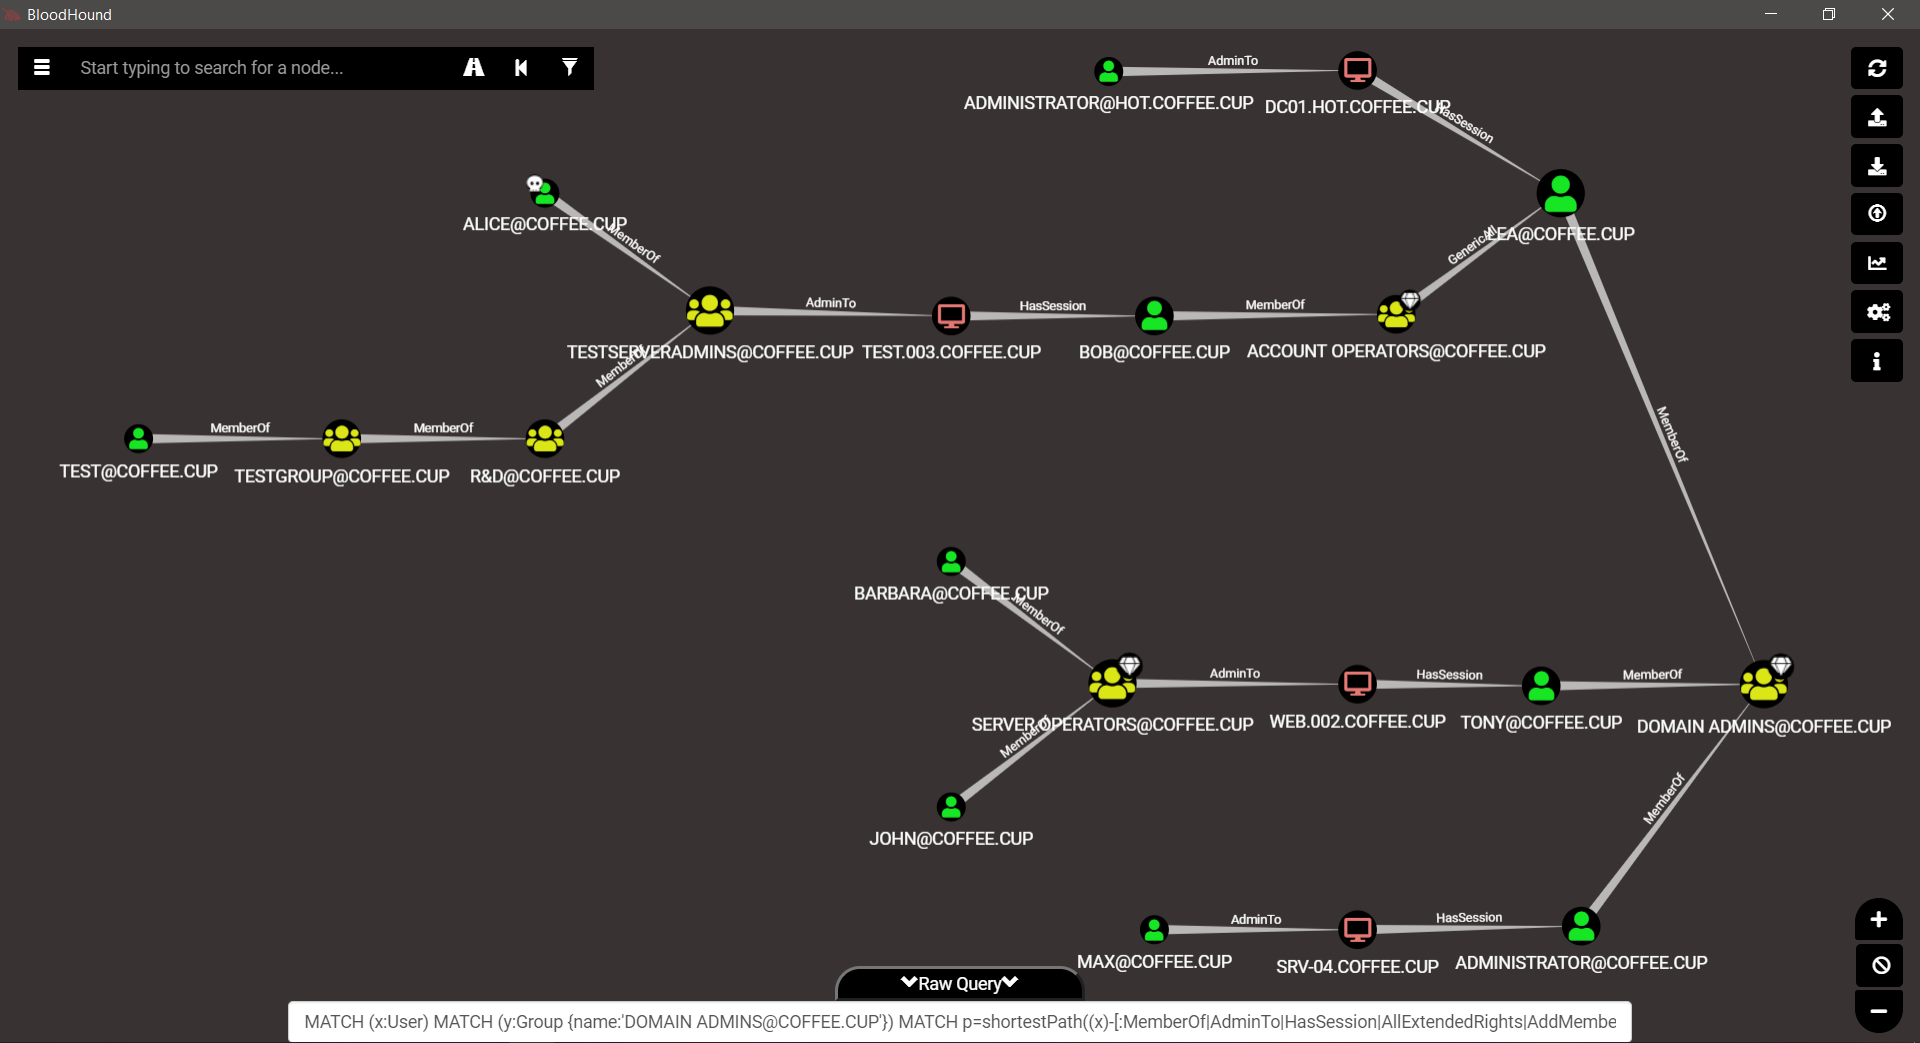The height and width of the screenshot is (1043, 1920).
Task: Select the TESTSERVERADMINS@COFFEE.CUP group node
Action: point(710,310)
